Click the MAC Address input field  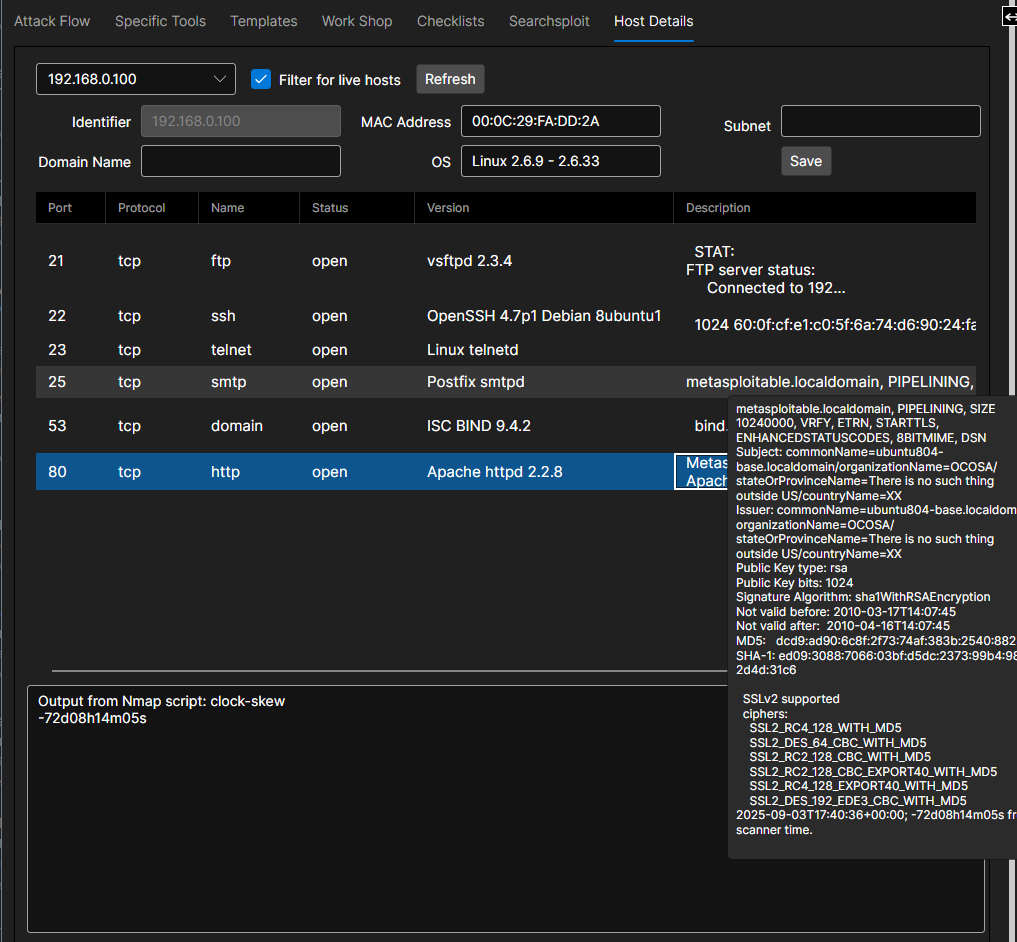click(560, 121)
